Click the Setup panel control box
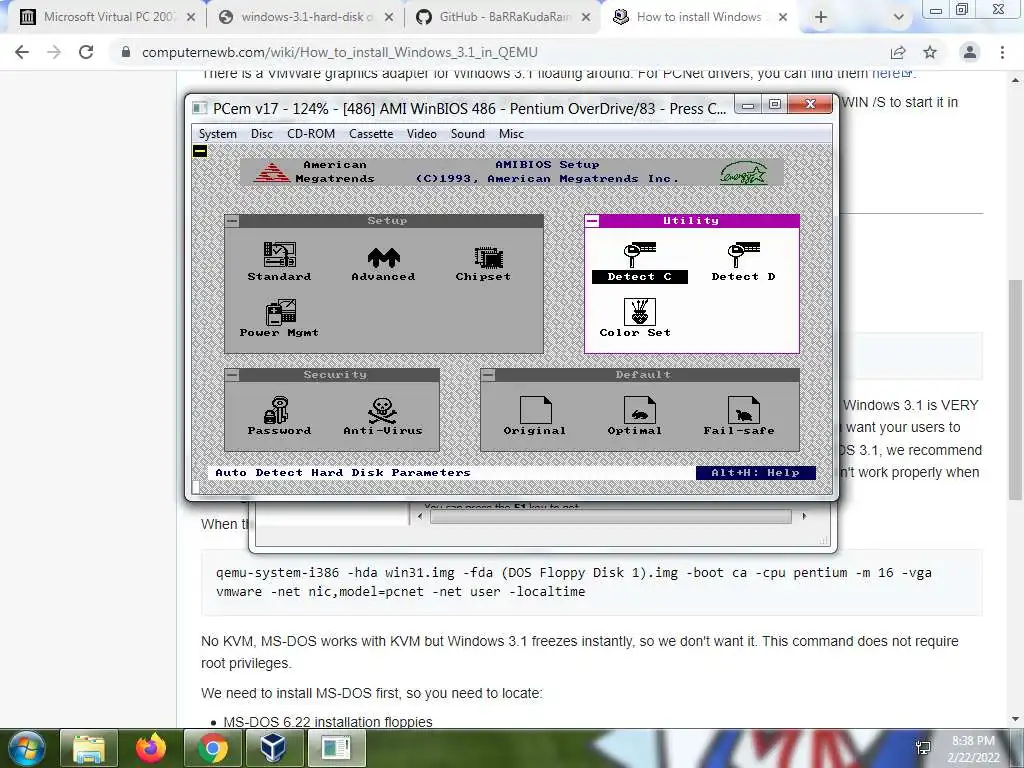 click(232, 221)
